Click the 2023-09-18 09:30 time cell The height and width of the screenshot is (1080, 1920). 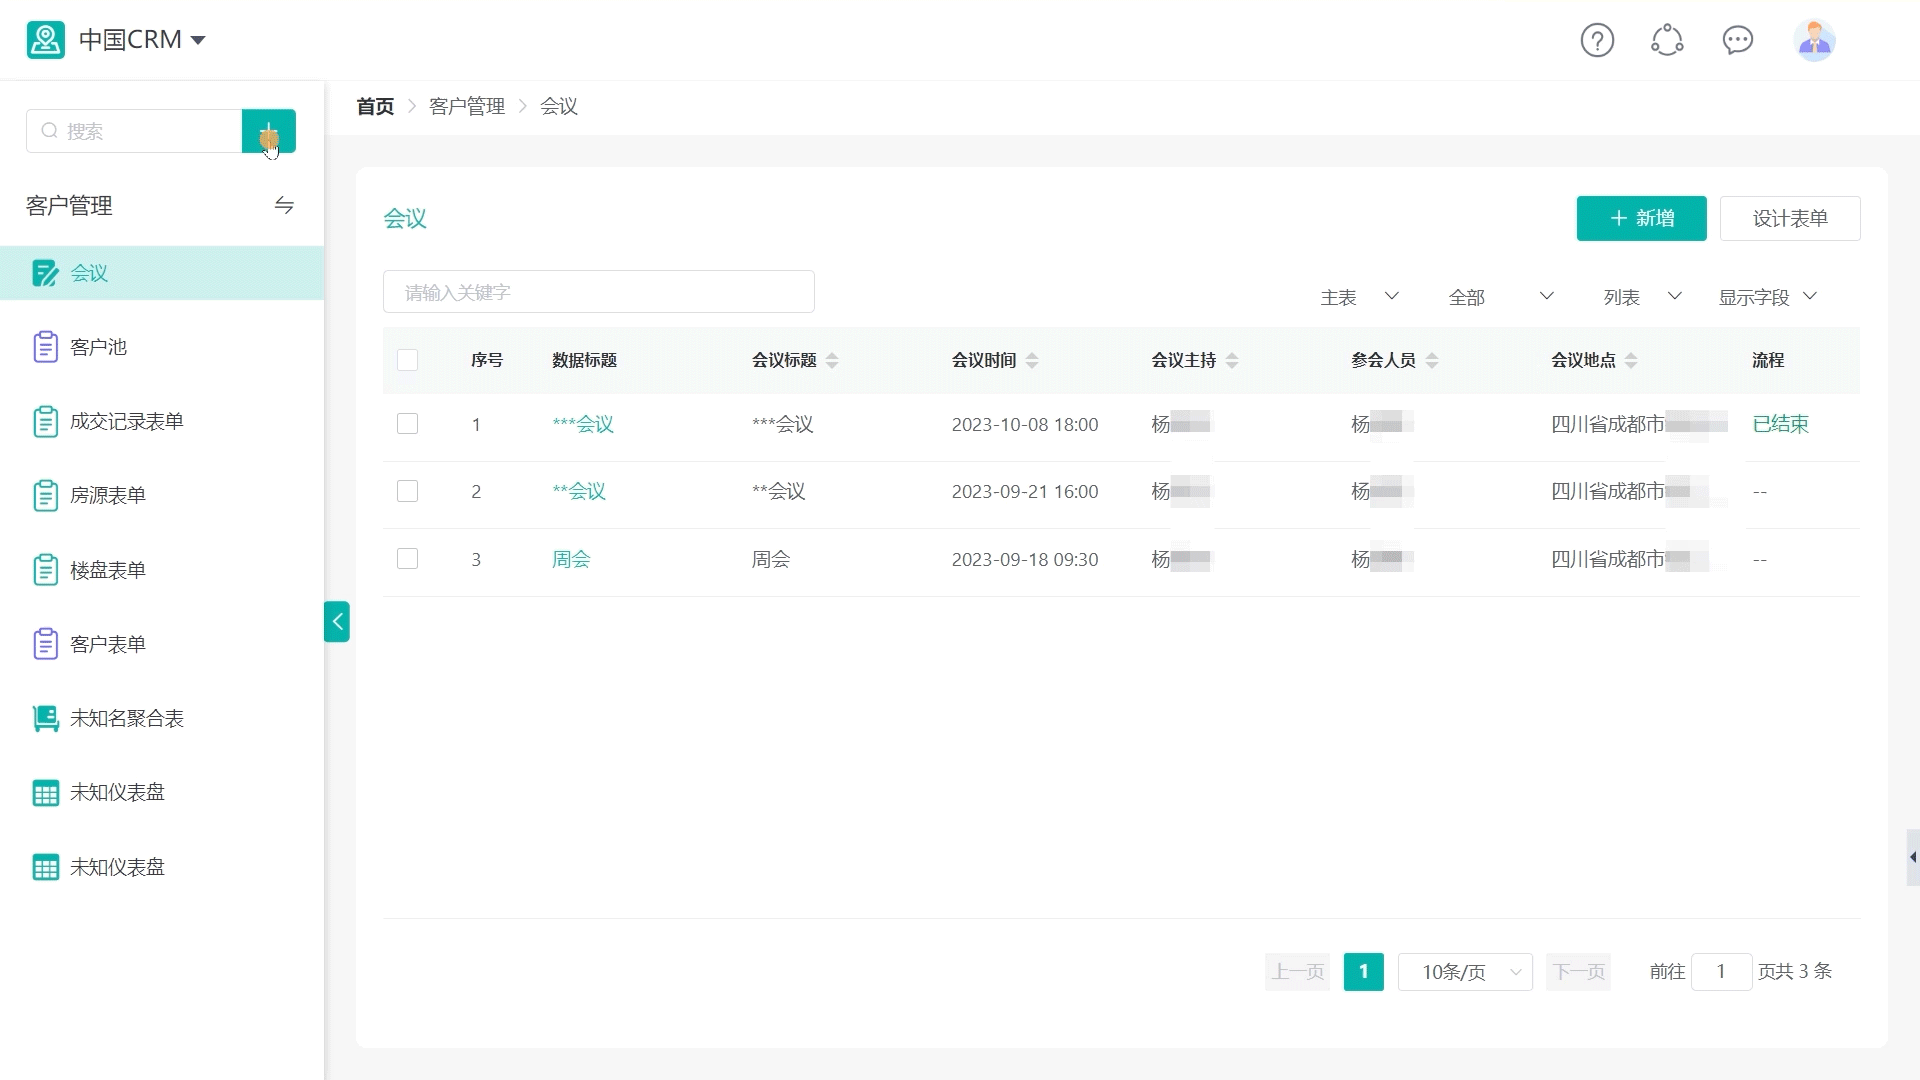tap(1025, 559)
